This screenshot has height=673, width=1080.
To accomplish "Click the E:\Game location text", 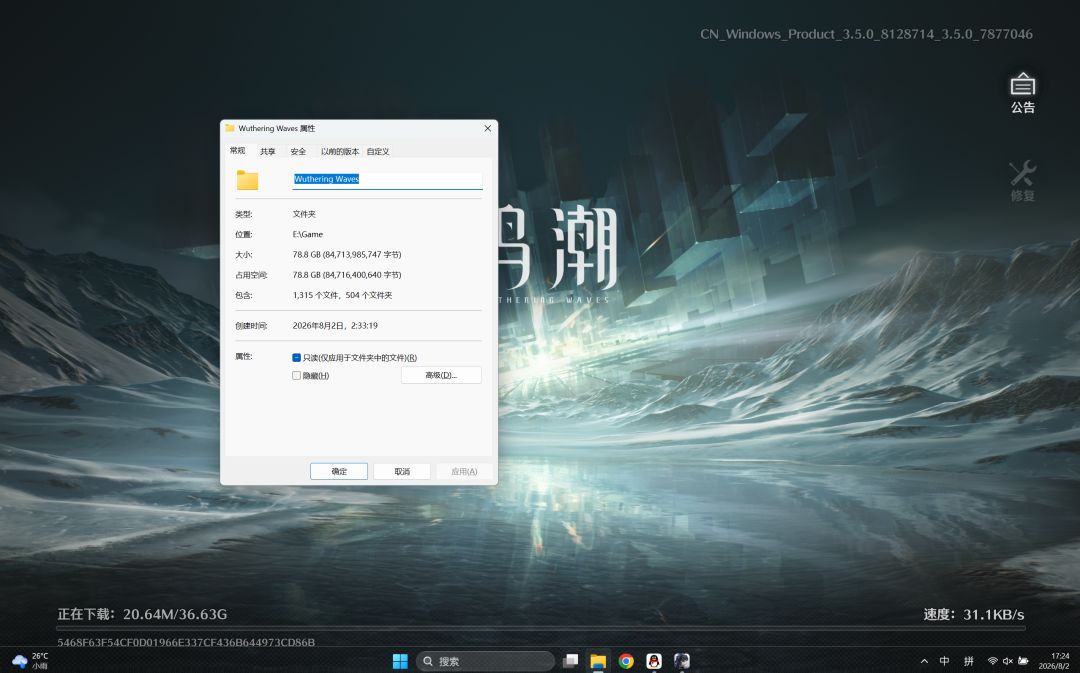I will coord(308,234).
